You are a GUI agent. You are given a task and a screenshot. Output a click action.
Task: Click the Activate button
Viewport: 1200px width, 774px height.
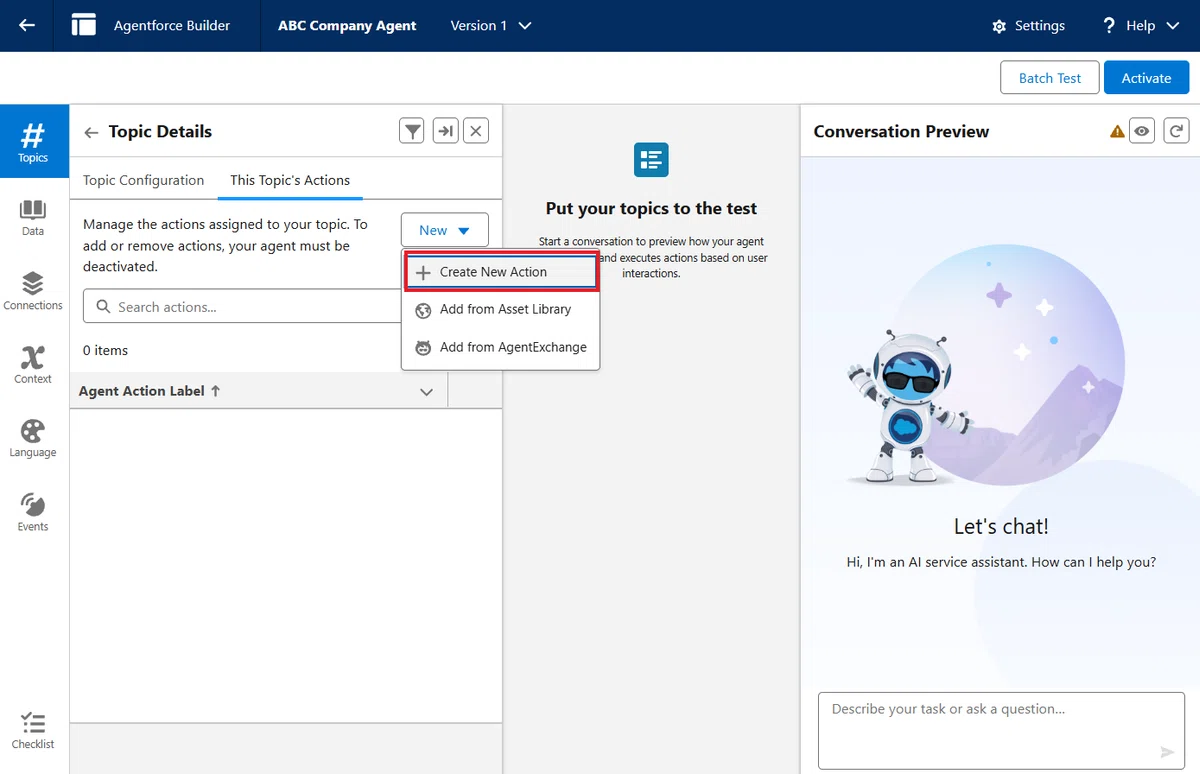(x=1146, y=78)
